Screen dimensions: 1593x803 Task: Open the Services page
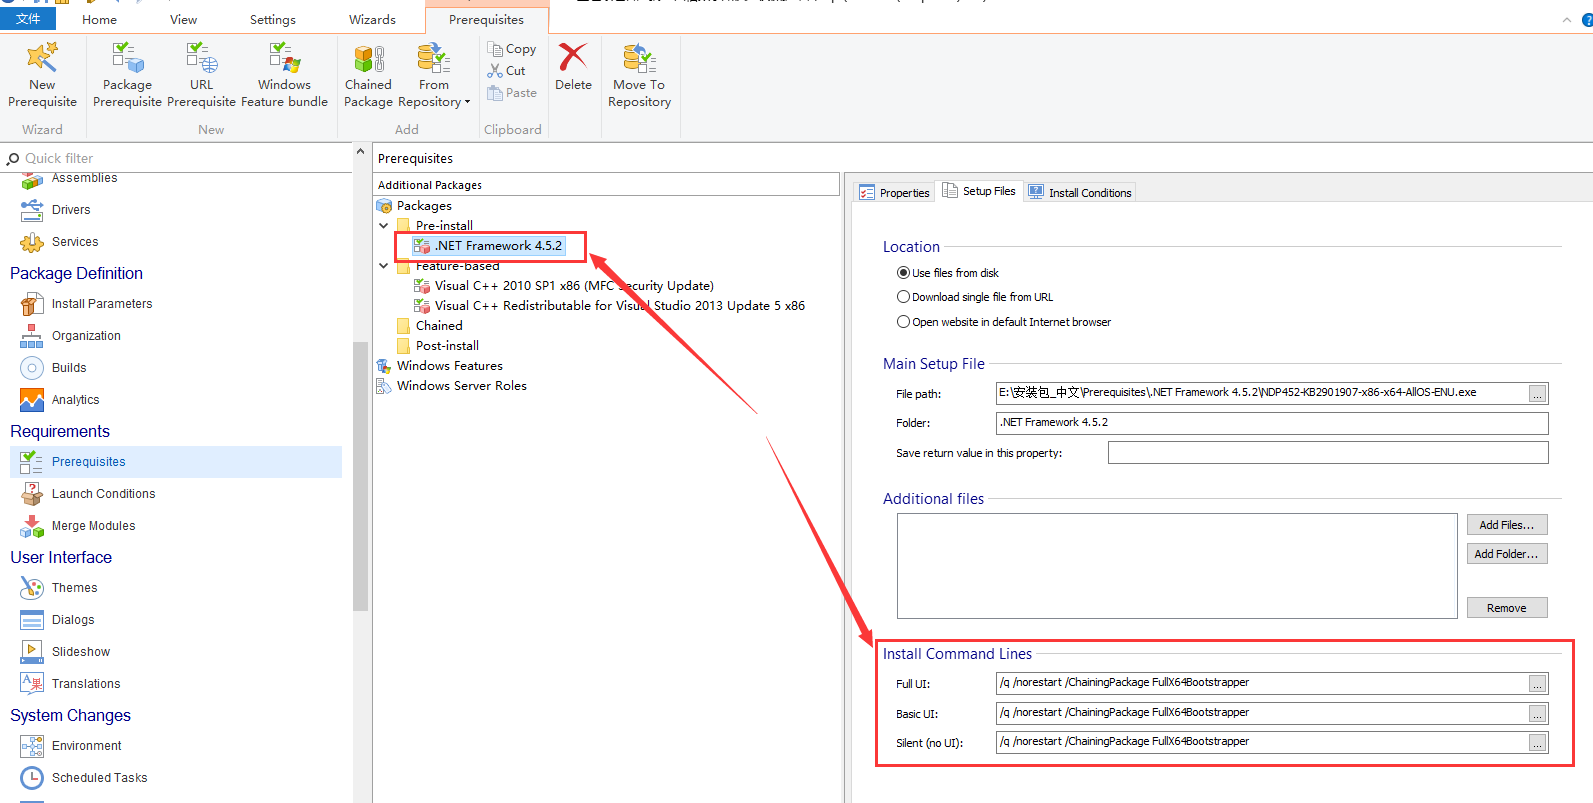coord(75,242)
